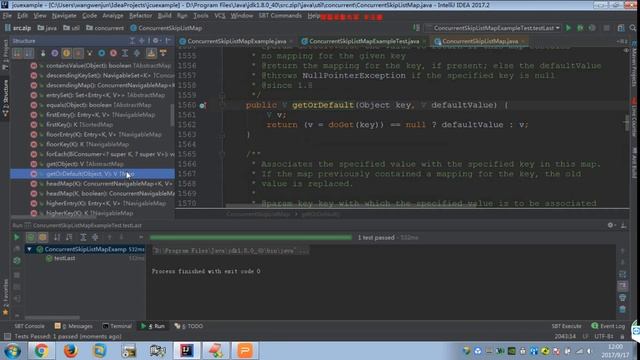Click the Structure panel vertical scrollbar

172,115
